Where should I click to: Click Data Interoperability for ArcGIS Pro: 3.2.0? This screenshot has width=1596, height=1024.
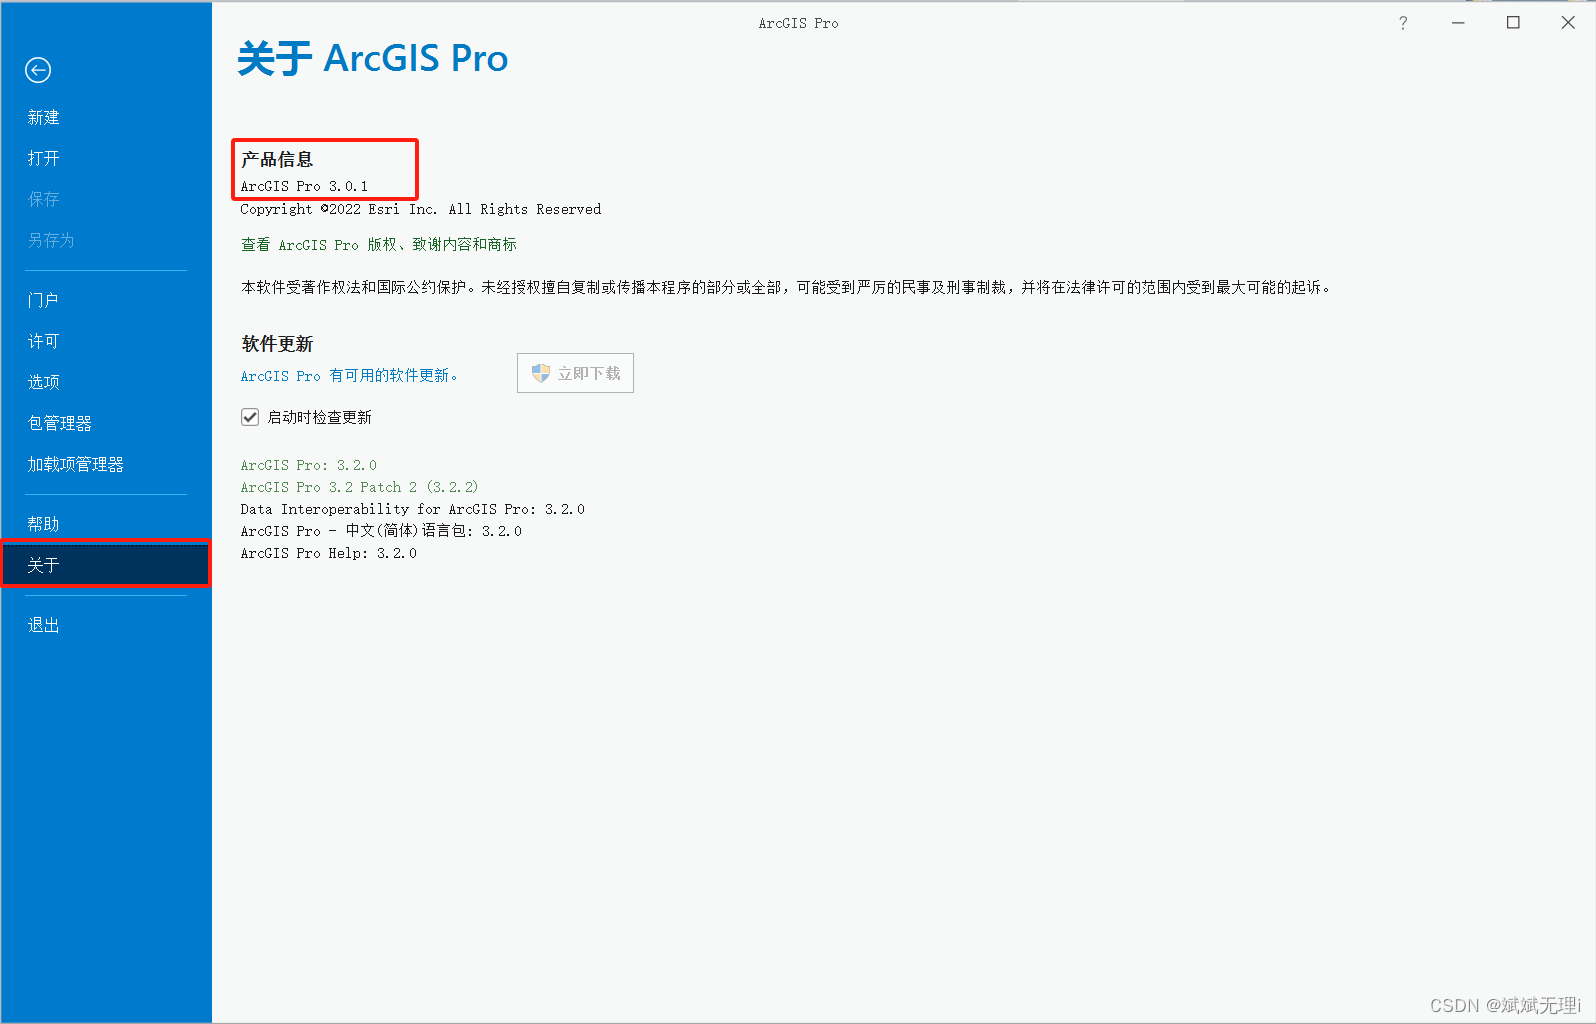[413, 509]
